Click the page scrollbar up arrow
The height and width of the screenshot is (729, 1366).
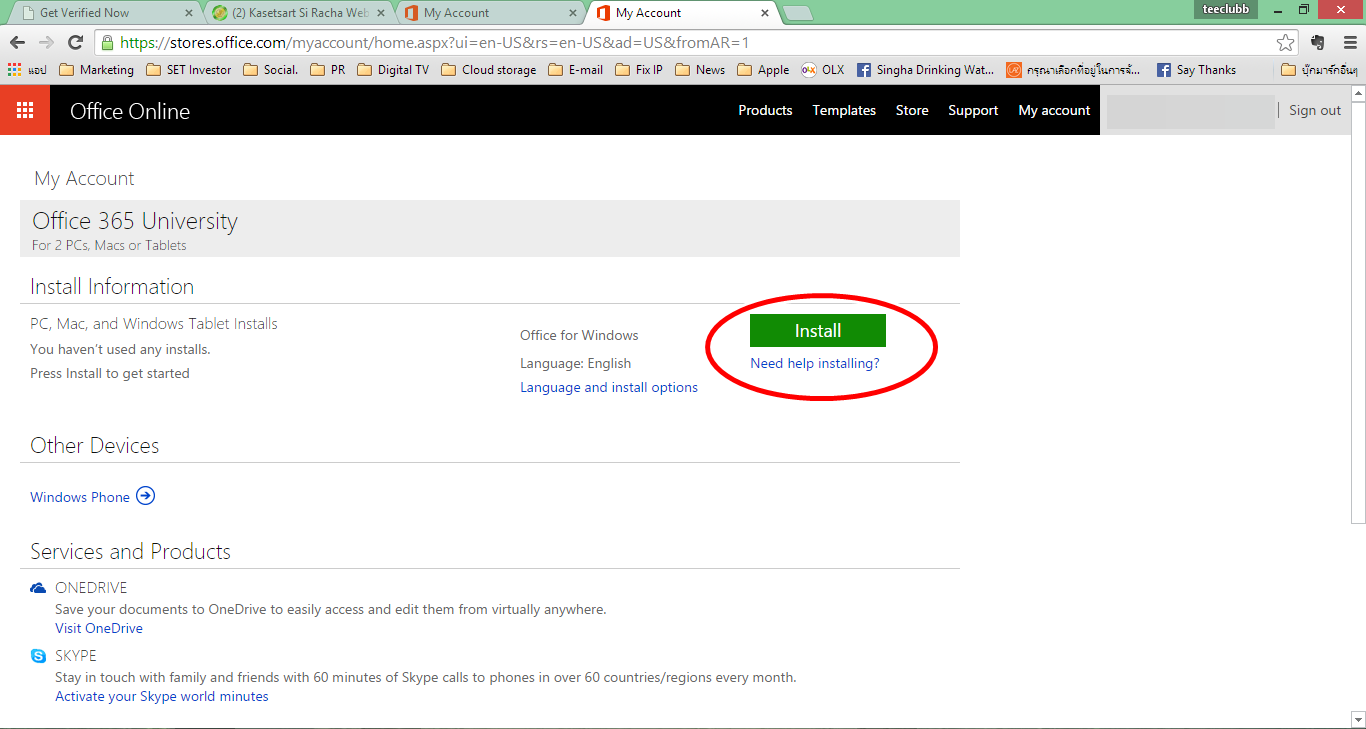1358,94
